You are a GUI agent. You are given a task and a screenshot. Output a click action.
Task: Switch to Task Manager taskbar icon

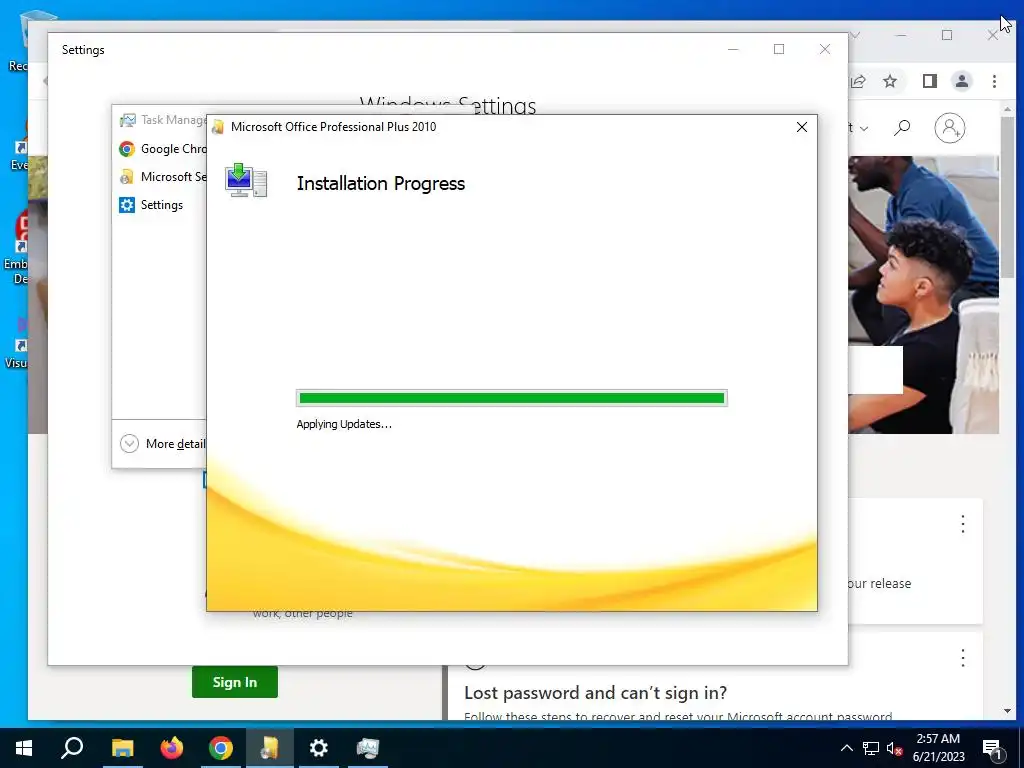[x=368, y=748]
